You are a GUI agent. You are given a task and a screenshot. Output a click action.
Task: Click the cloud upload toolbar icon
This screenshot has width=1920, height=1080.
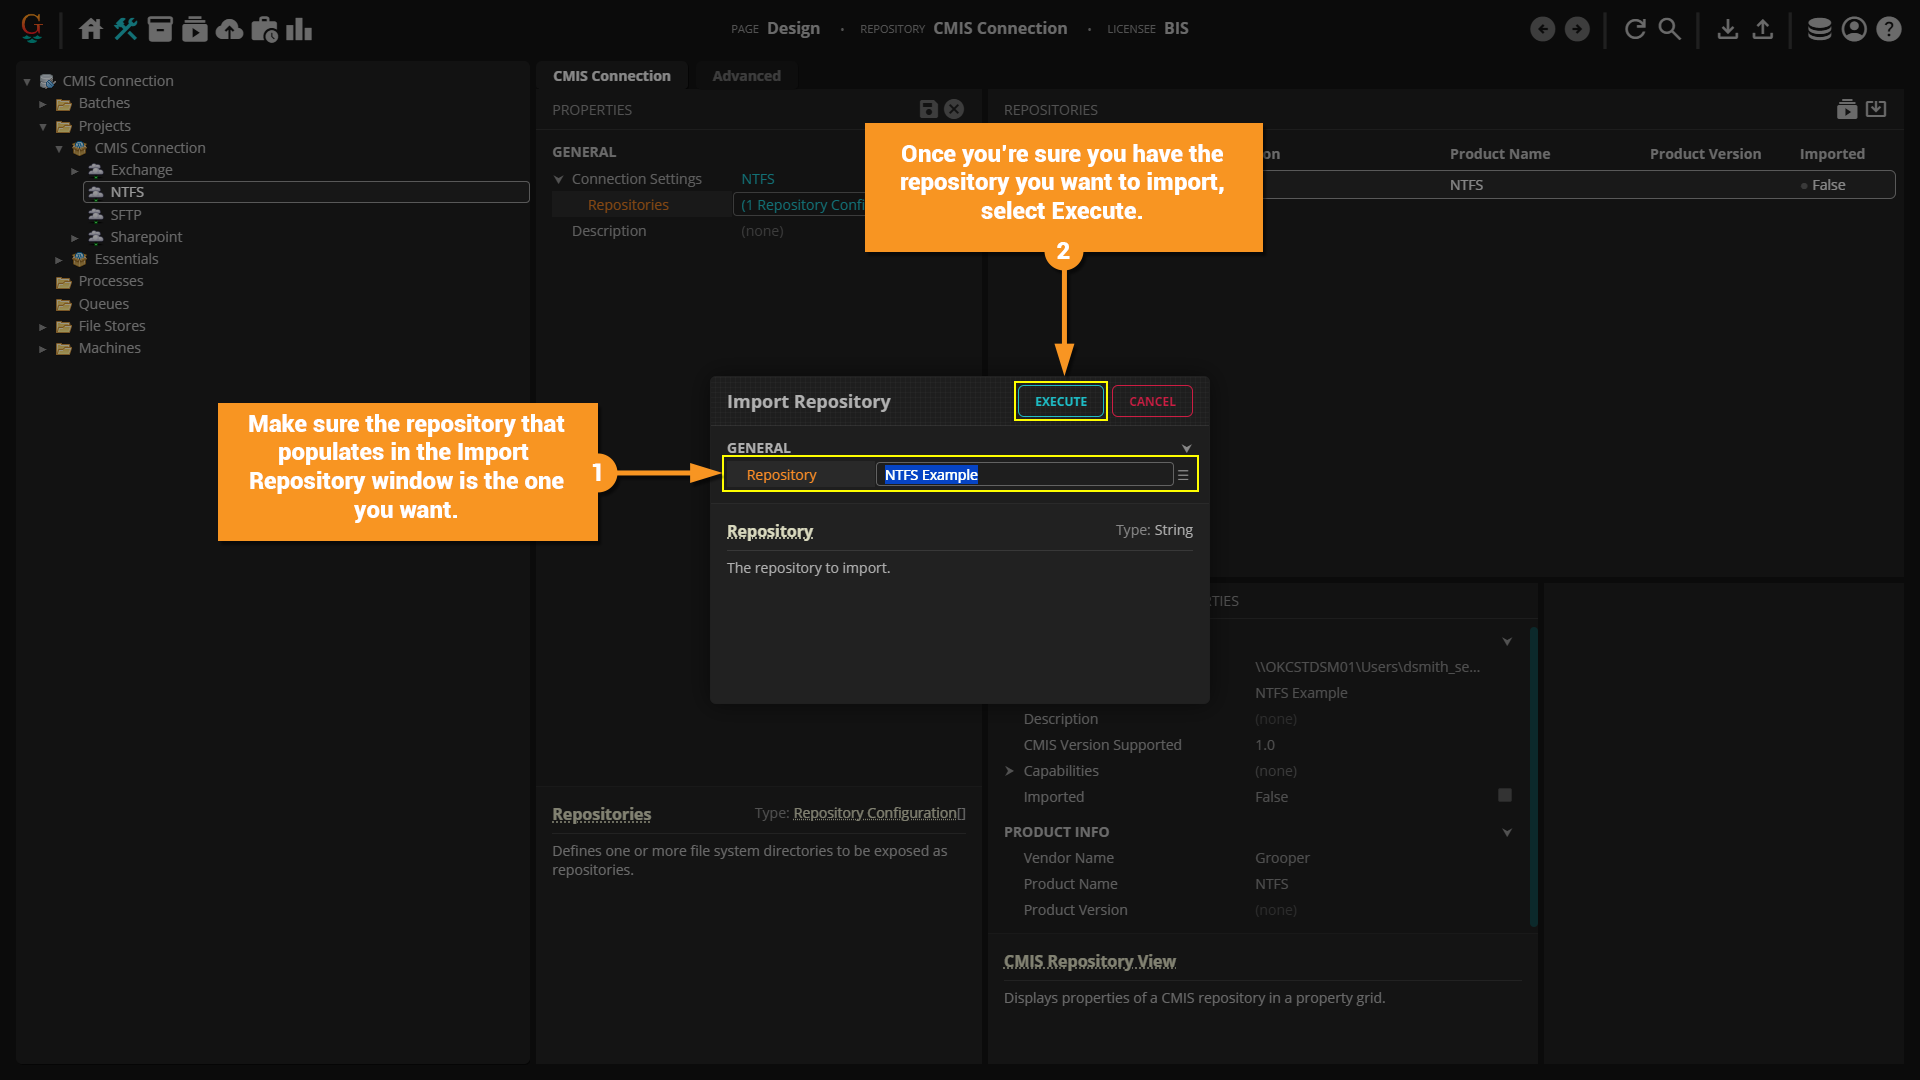point(229,29)
